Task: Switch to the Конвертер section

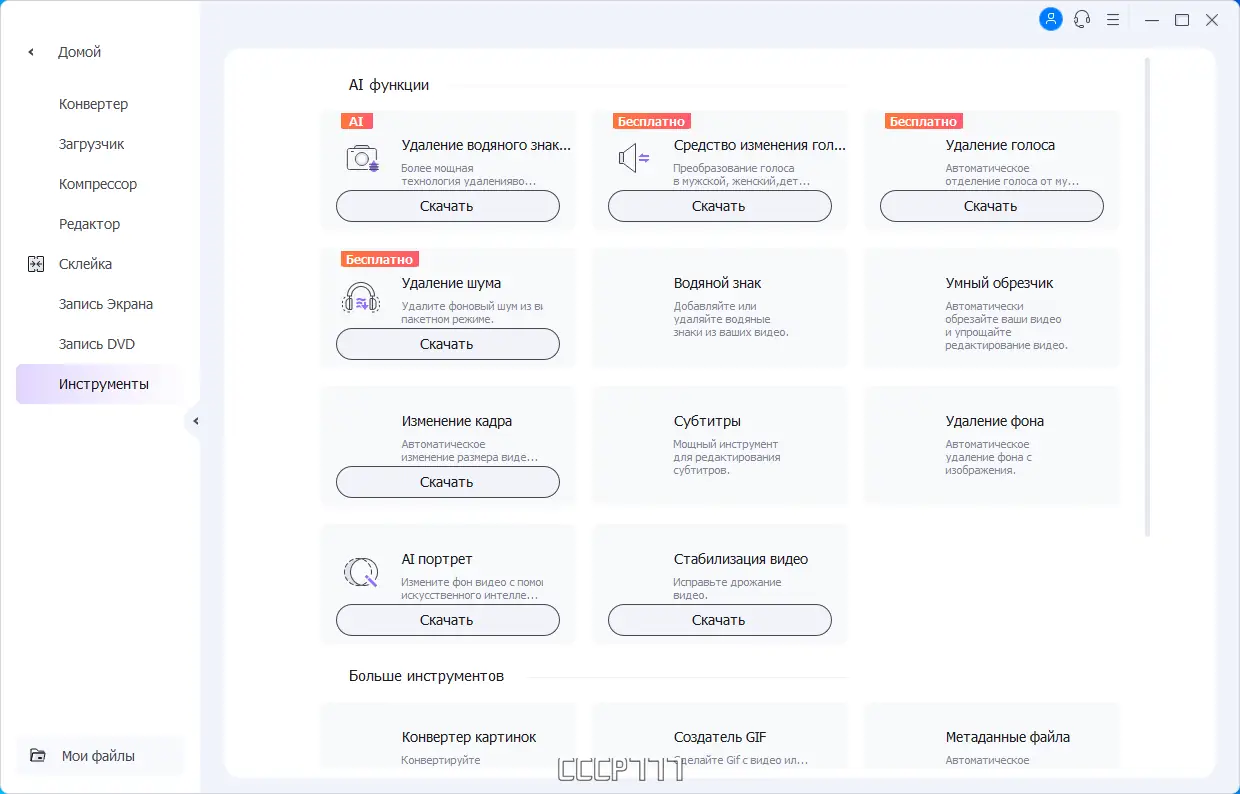Action: point(93,104)
